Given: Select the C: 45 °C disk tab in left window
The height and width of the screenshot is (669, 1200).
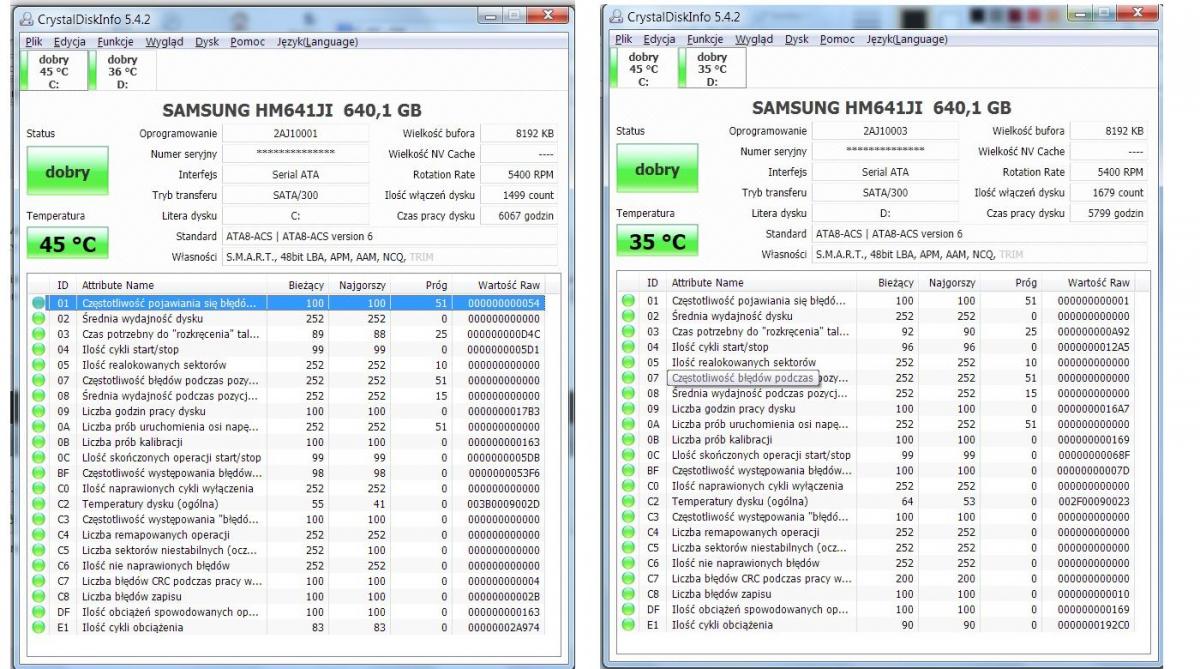Looking at the screenshot, I should tap(54, 72).
